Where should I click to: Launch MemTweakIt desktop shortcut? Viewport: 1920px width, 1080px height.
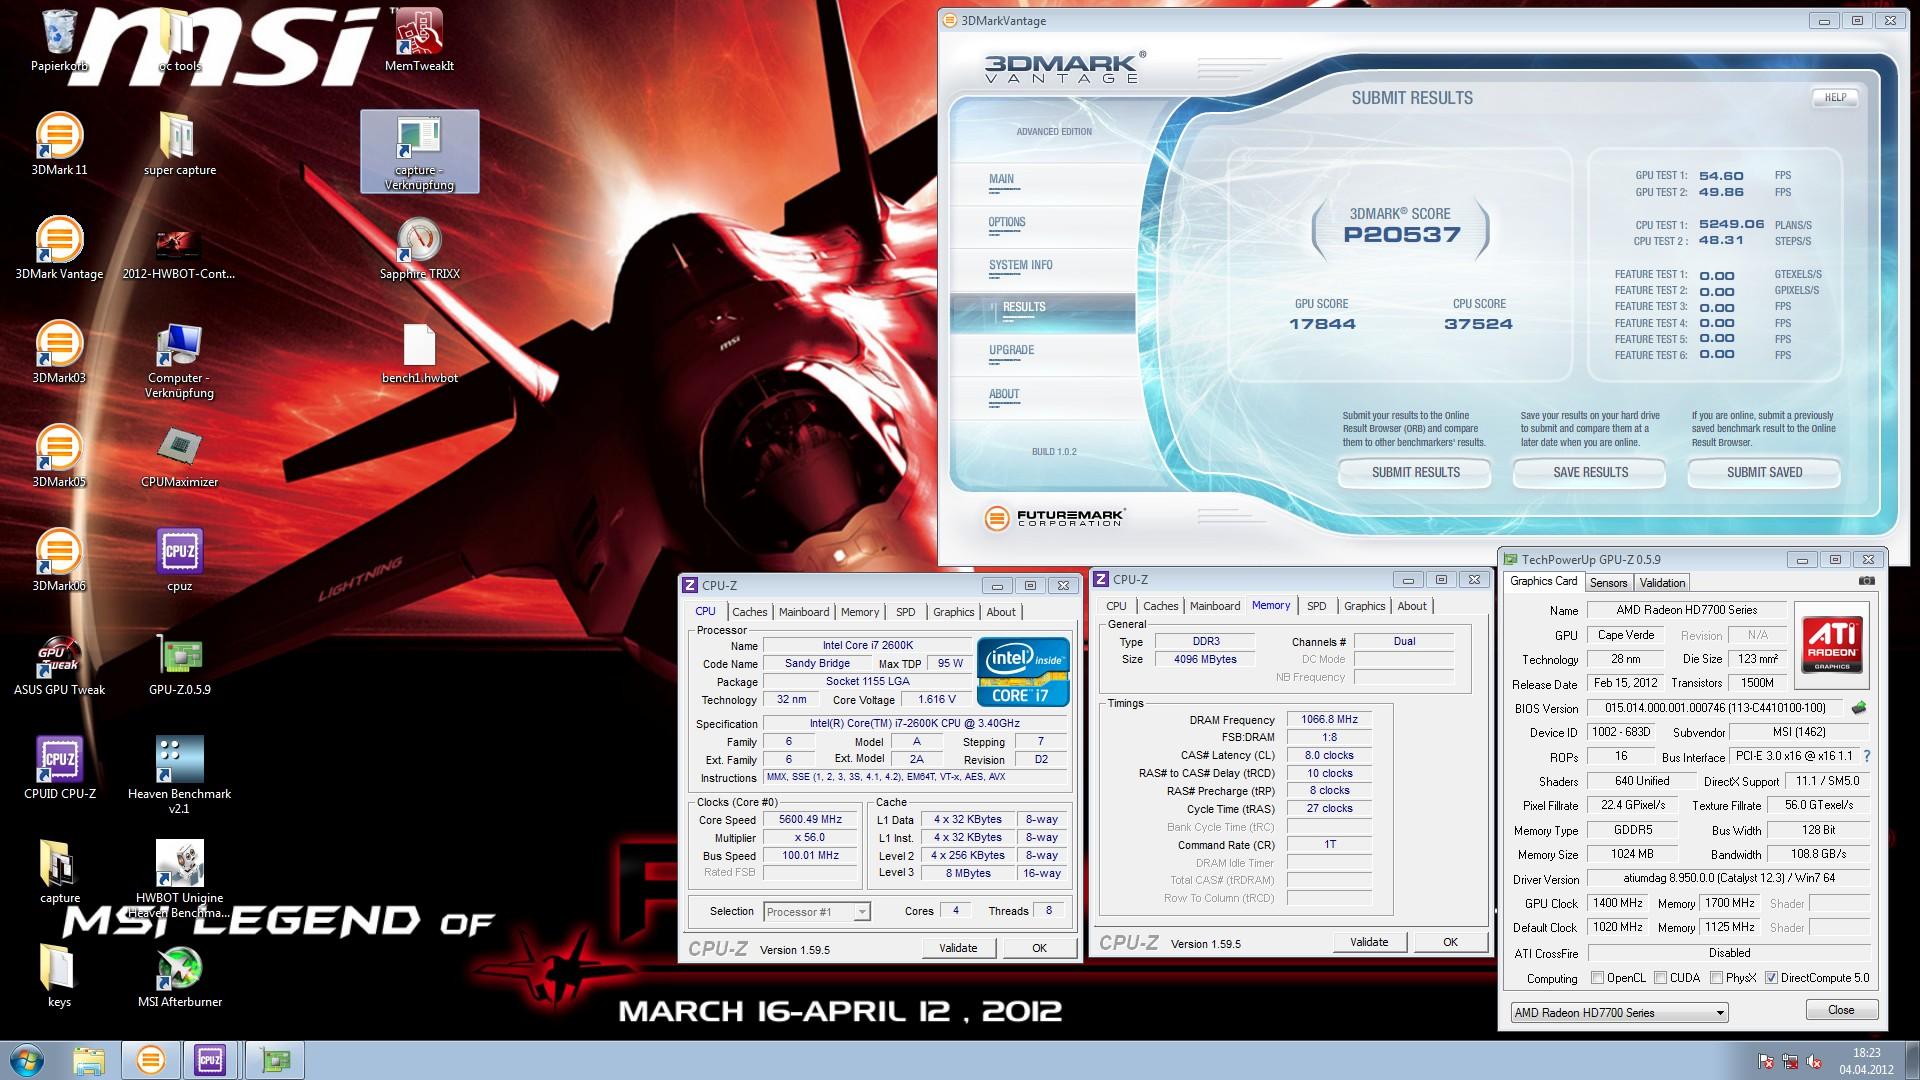pyautogui.click(x=419, y=40)
